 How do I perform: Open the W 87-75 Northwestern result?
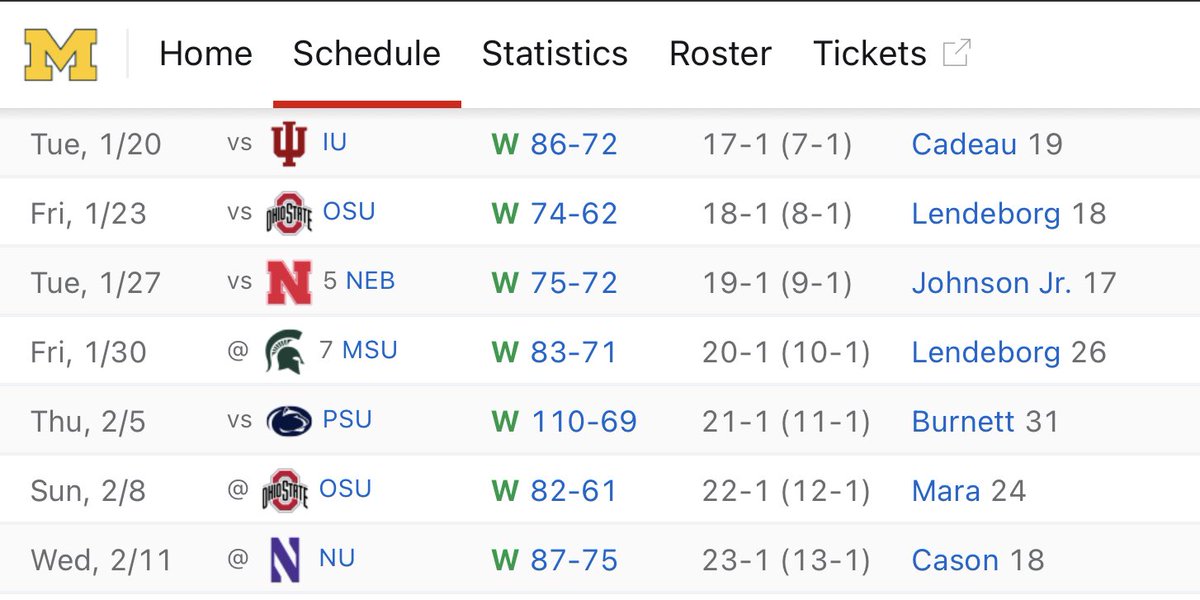[x=554, y=560]
